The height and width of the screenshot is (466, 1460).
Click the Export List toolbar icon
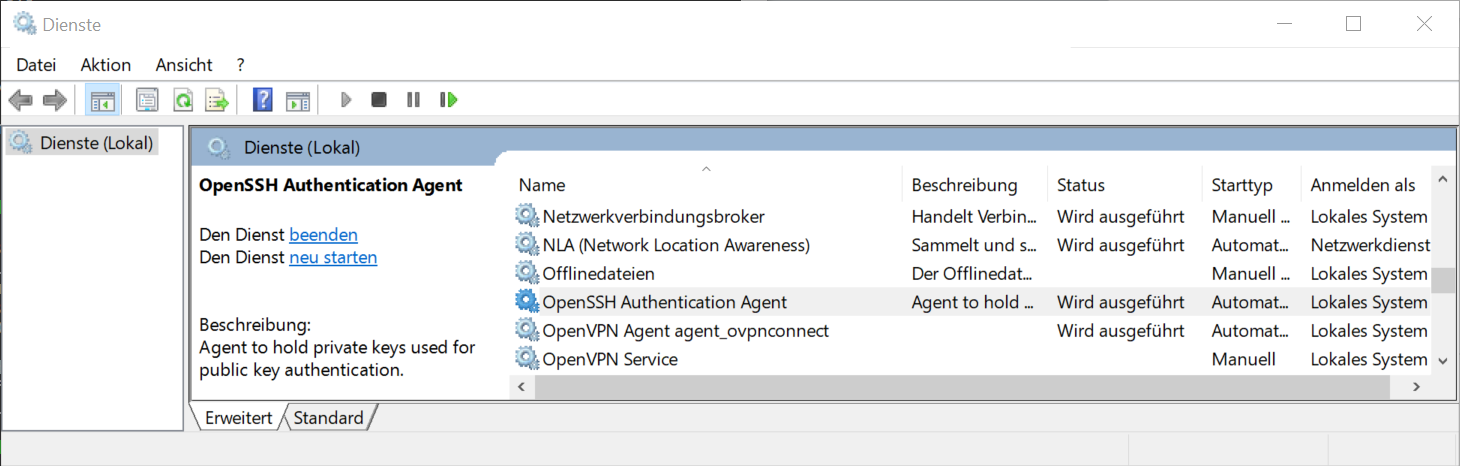coord(217,100)
